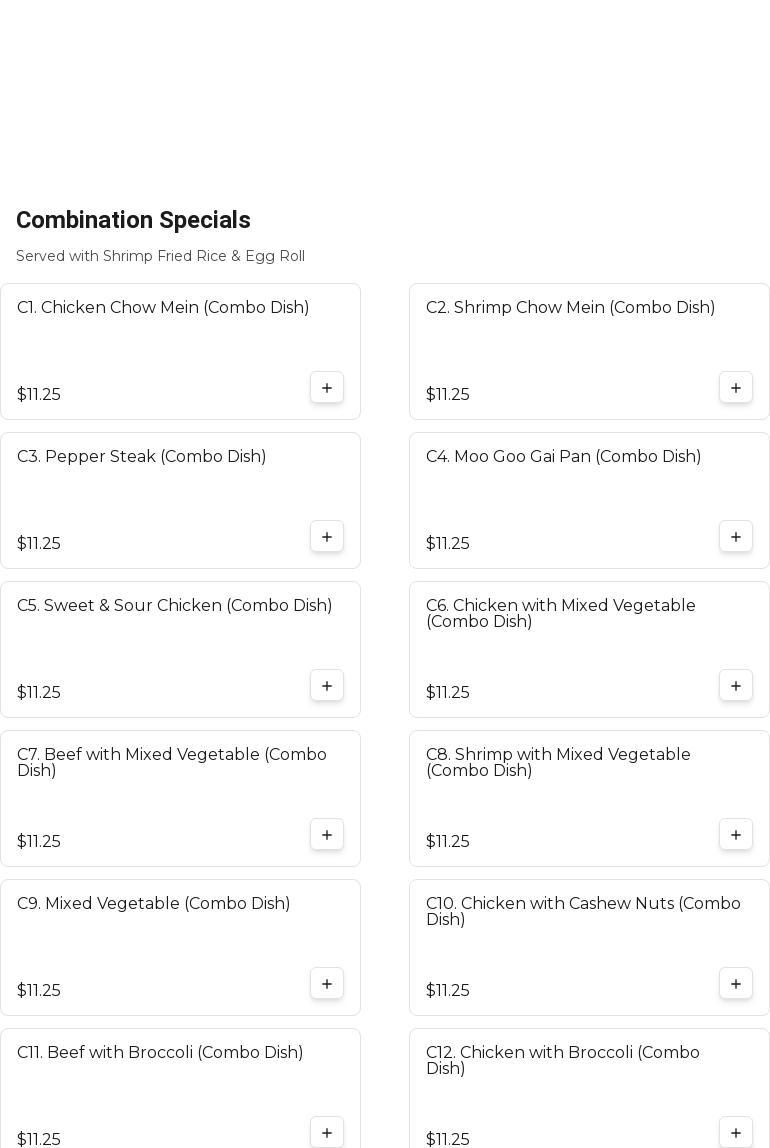Add C9 Mixed Vegetable combo
This screenshot has height=1148, width=770.
(327, 984)
